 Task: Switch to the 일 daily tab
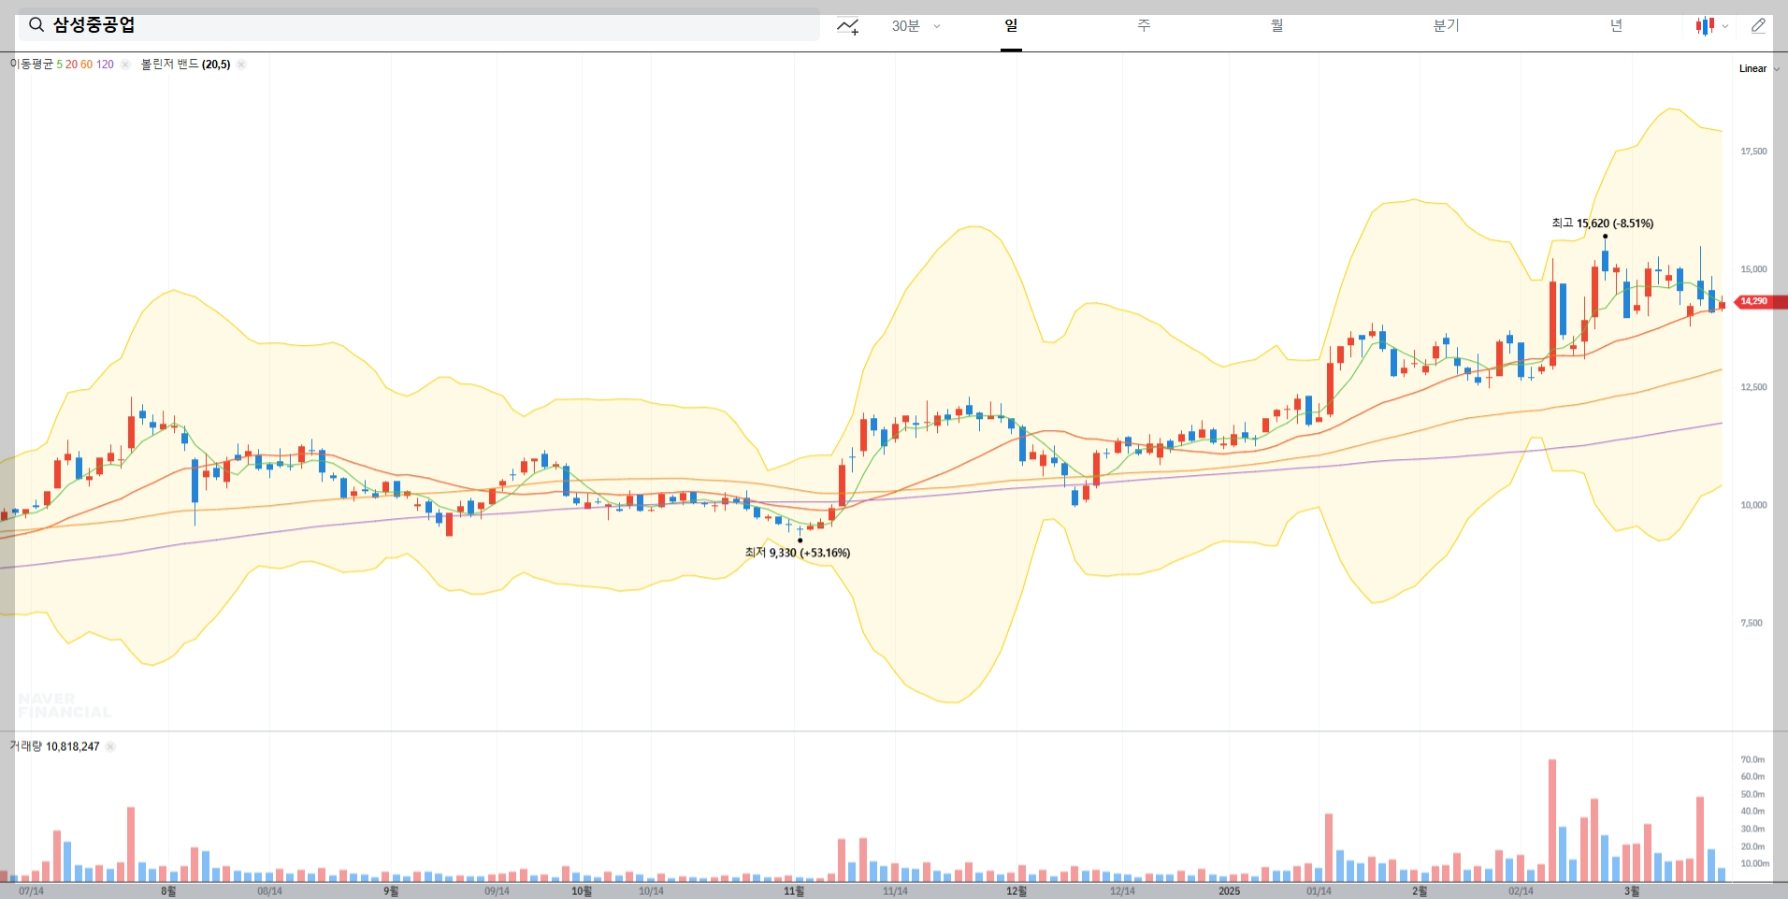1011,26
